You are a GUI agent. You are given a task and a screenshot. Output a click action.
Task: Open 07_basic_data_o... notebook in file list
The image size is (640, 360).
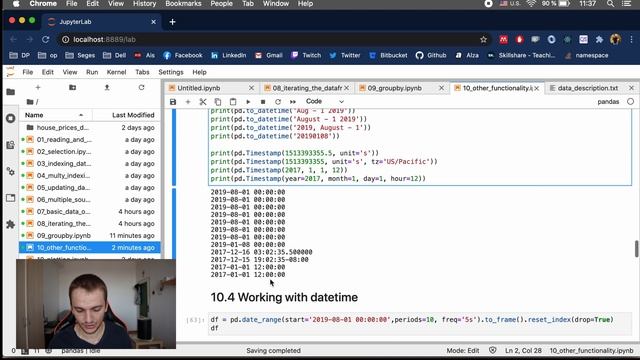point(90,211)
